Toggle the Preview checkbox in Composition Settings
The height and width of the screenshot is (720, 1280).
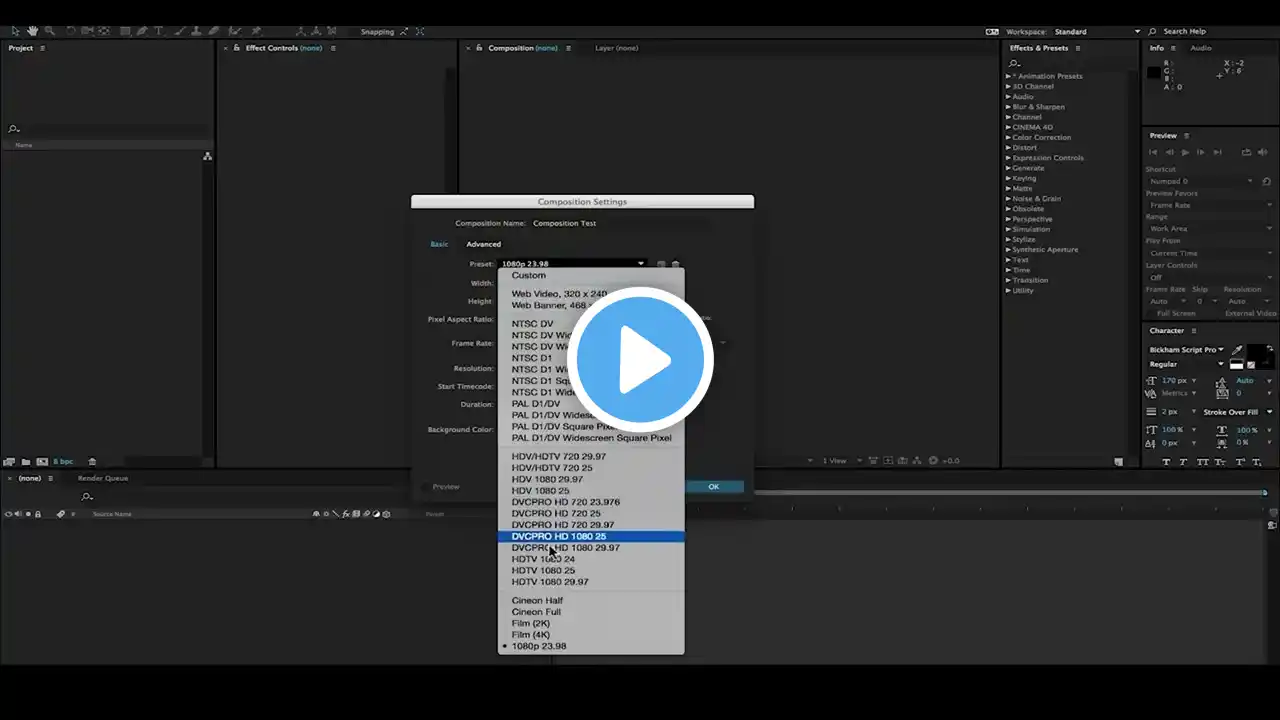pyautogui.click(x=427, y=487)
